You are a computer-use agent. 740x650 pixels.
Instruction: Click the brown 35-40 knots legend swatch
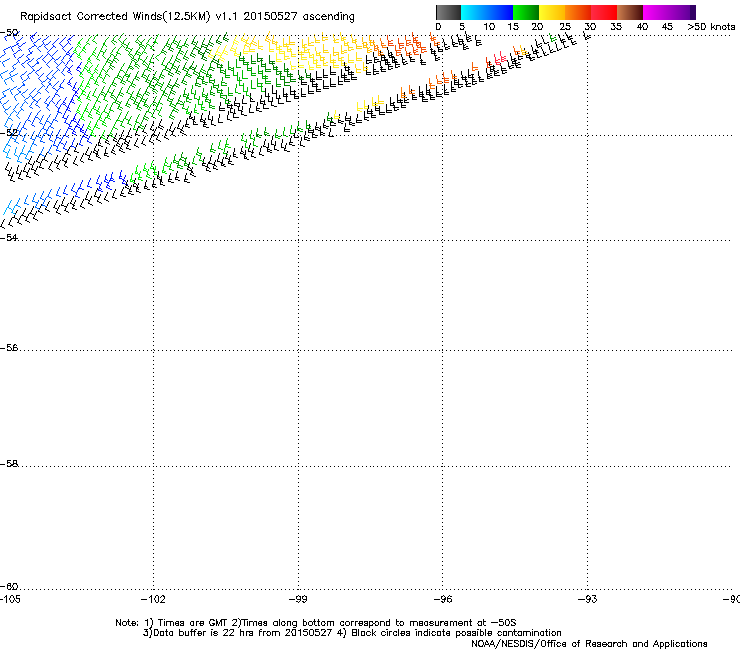click(630, 12)
